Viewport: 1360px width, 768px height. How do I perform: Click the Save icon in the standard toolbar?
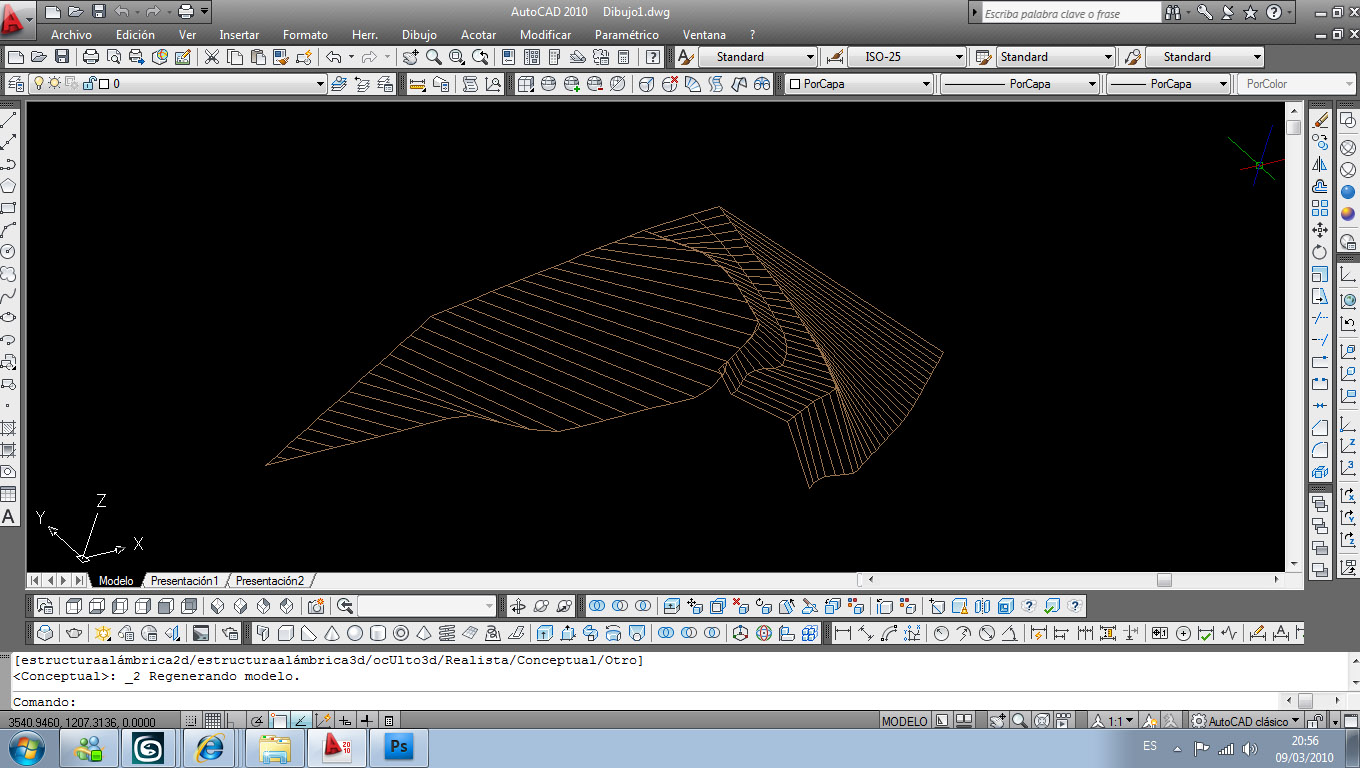62,57
